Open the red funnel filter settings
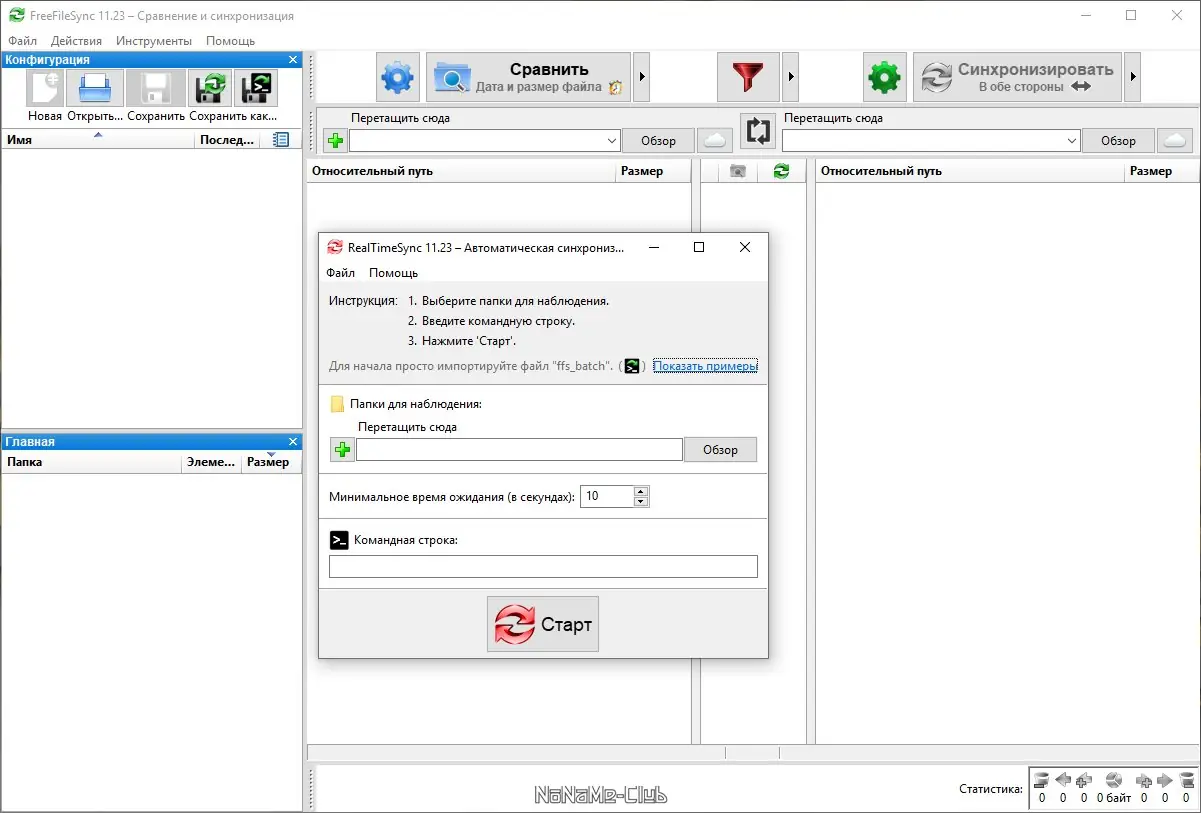Screen dimensions: 1201x813 [748, 77]
